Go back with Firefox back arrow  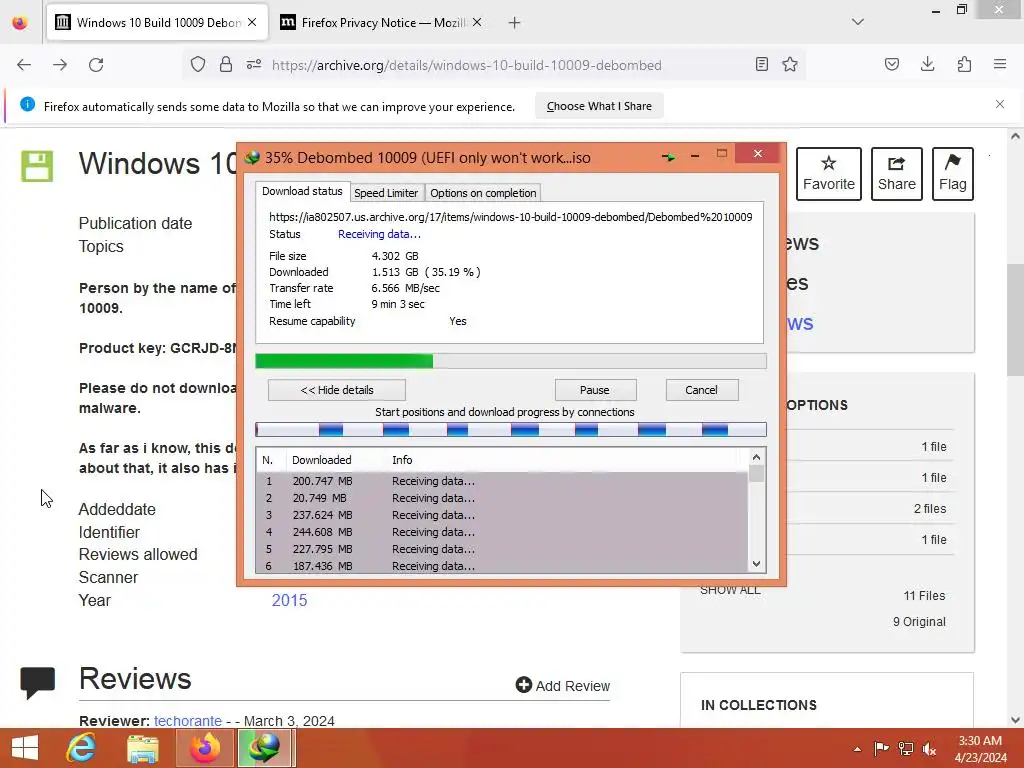tap(24, 65)
